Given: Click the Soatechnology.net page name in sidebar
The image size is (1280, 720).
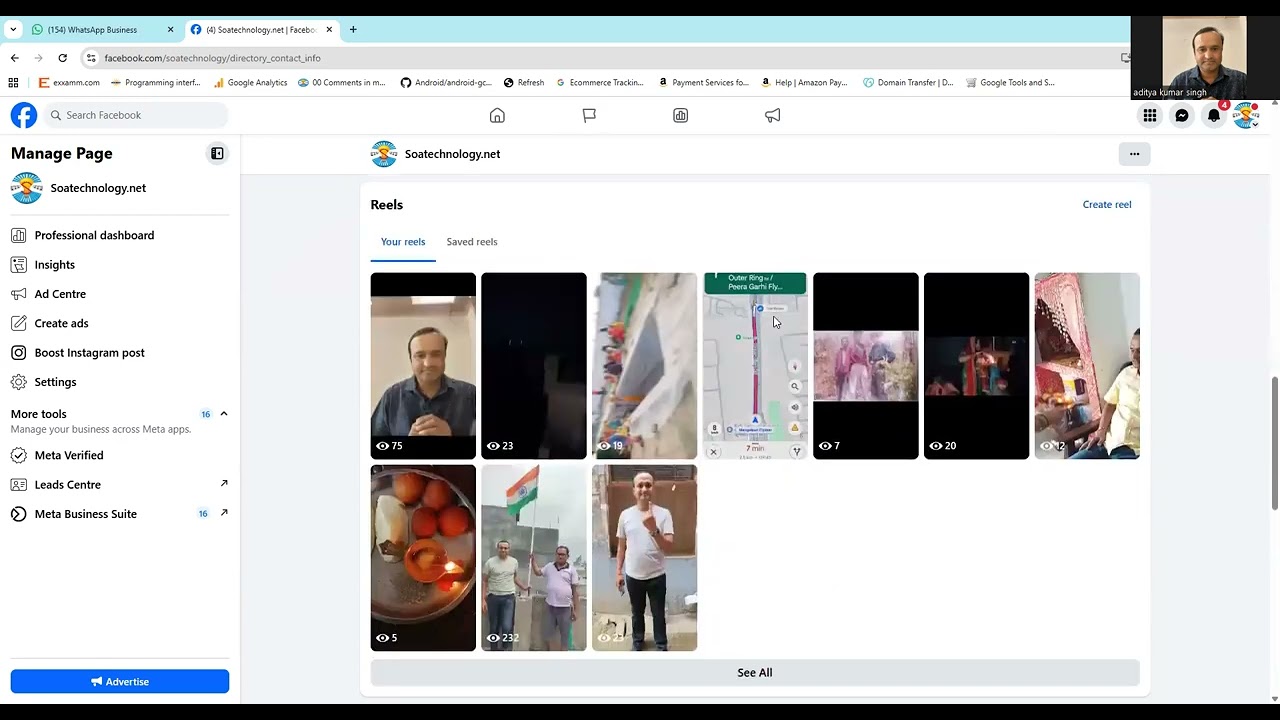Looking at the screenshot, I should pos(98,188).
